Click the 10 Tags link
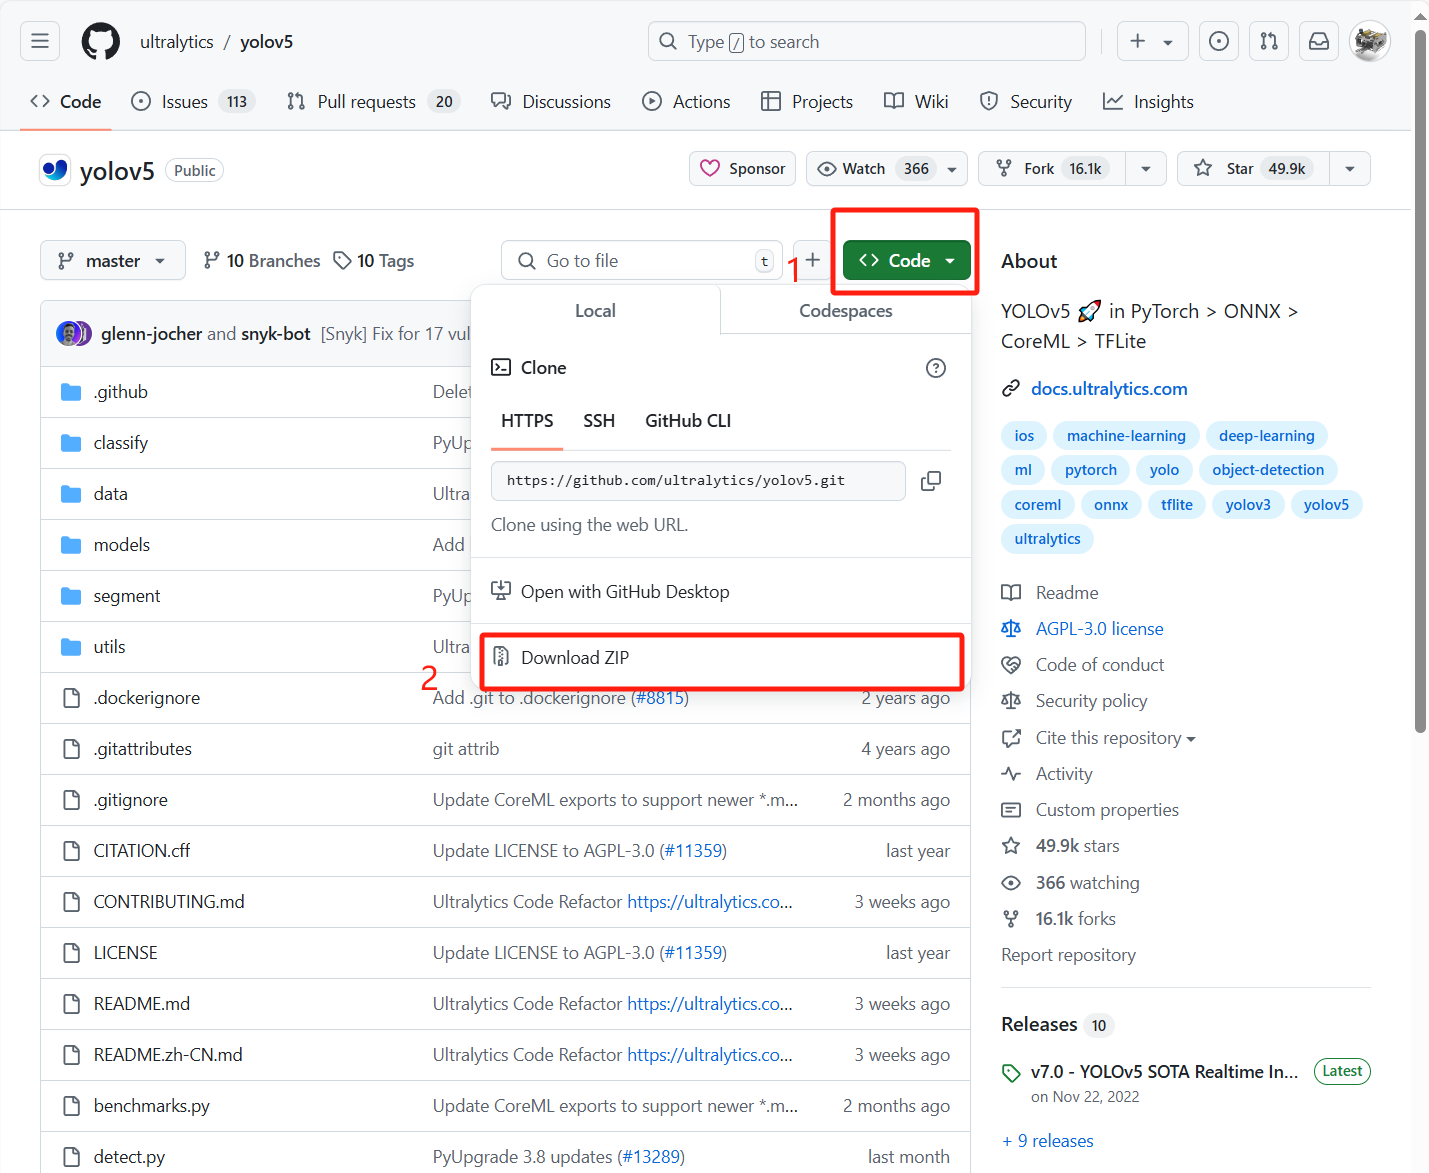1429x1173 pixels. point(374,260)
